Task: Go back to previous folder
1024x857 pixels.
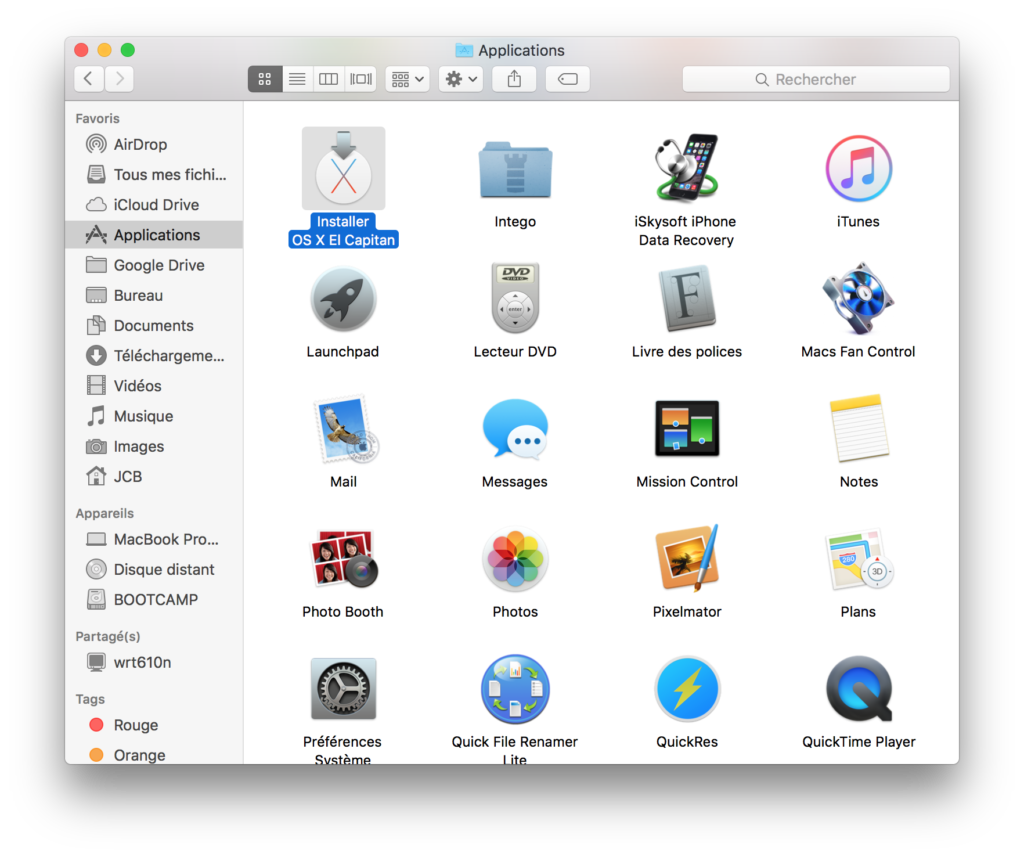Action: click(89, 79)
